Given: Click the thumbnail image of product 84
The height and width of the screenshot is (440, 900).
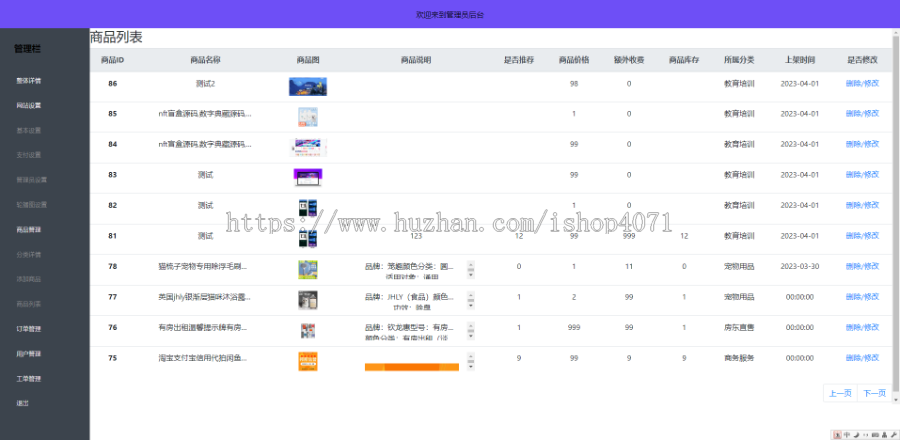Looking at the screenshot, I should coord(308,147).
